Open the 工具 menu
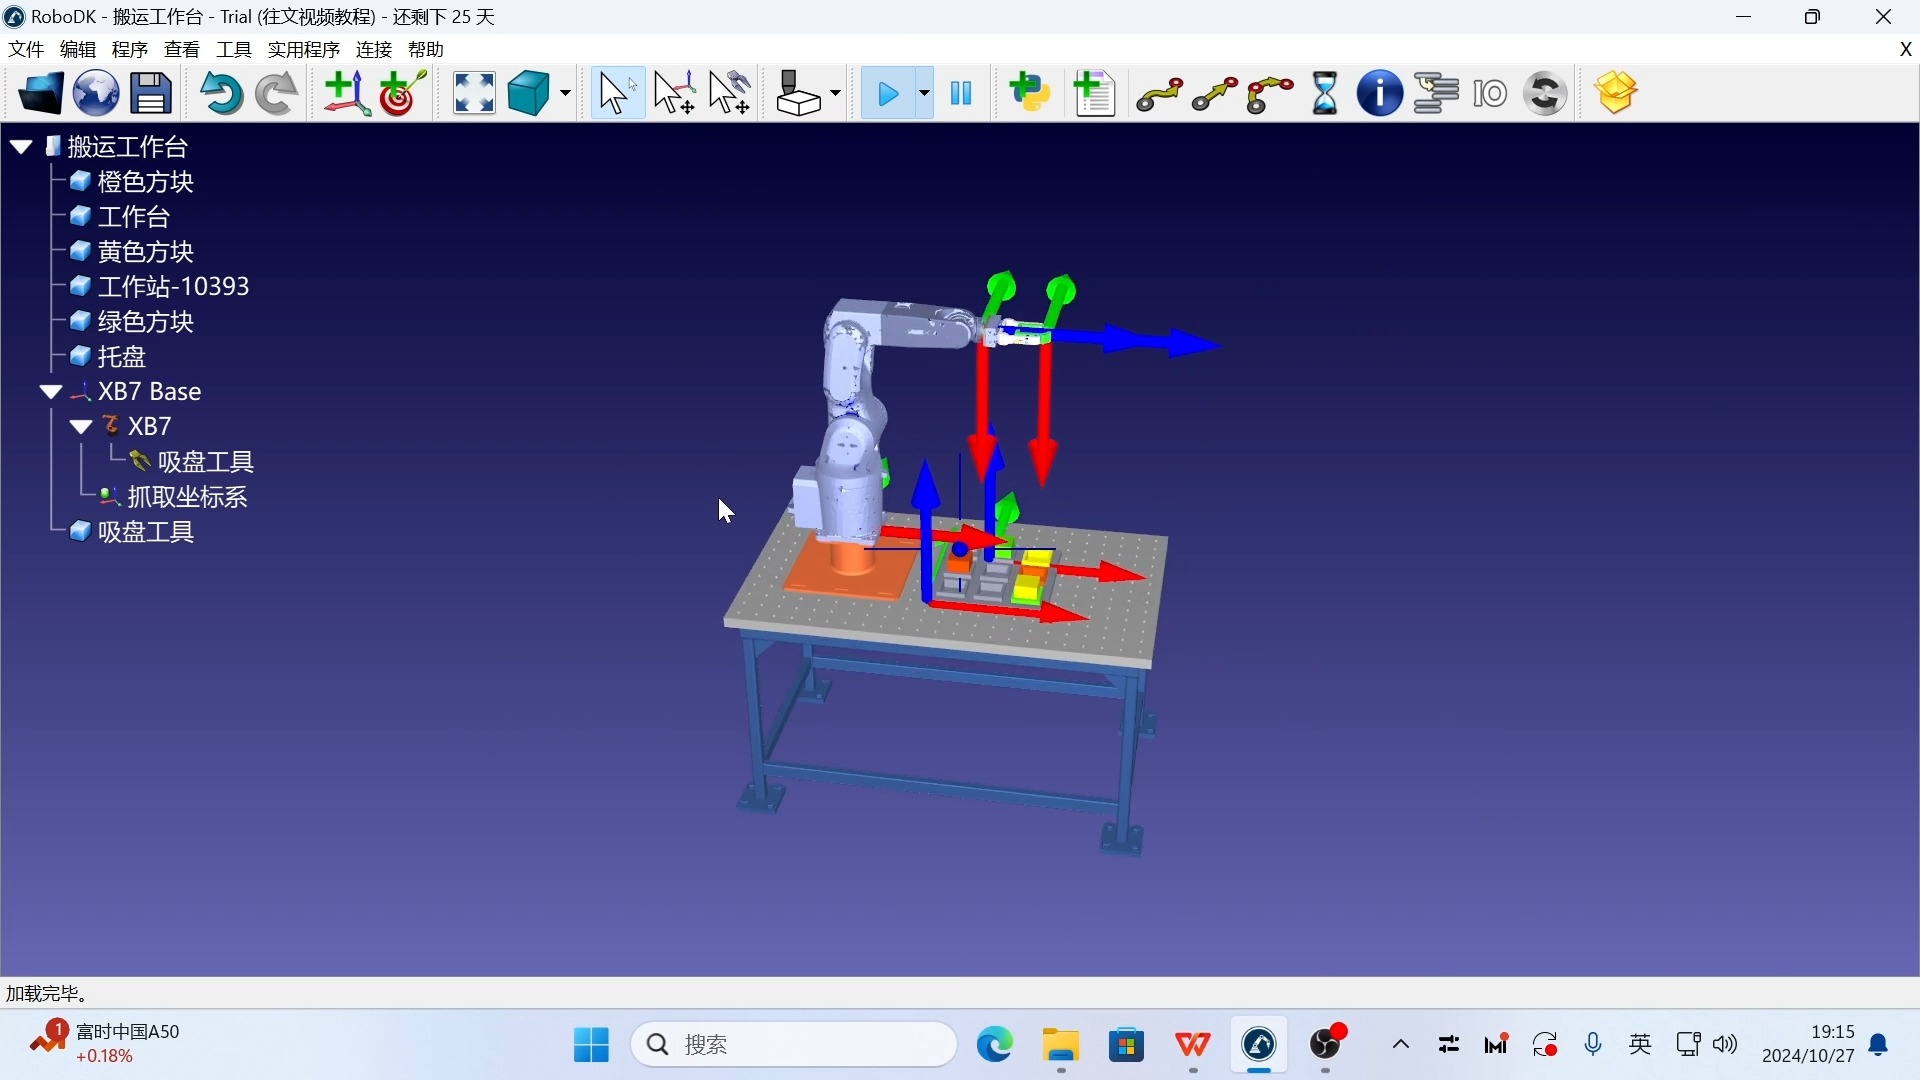 [234, 50]
